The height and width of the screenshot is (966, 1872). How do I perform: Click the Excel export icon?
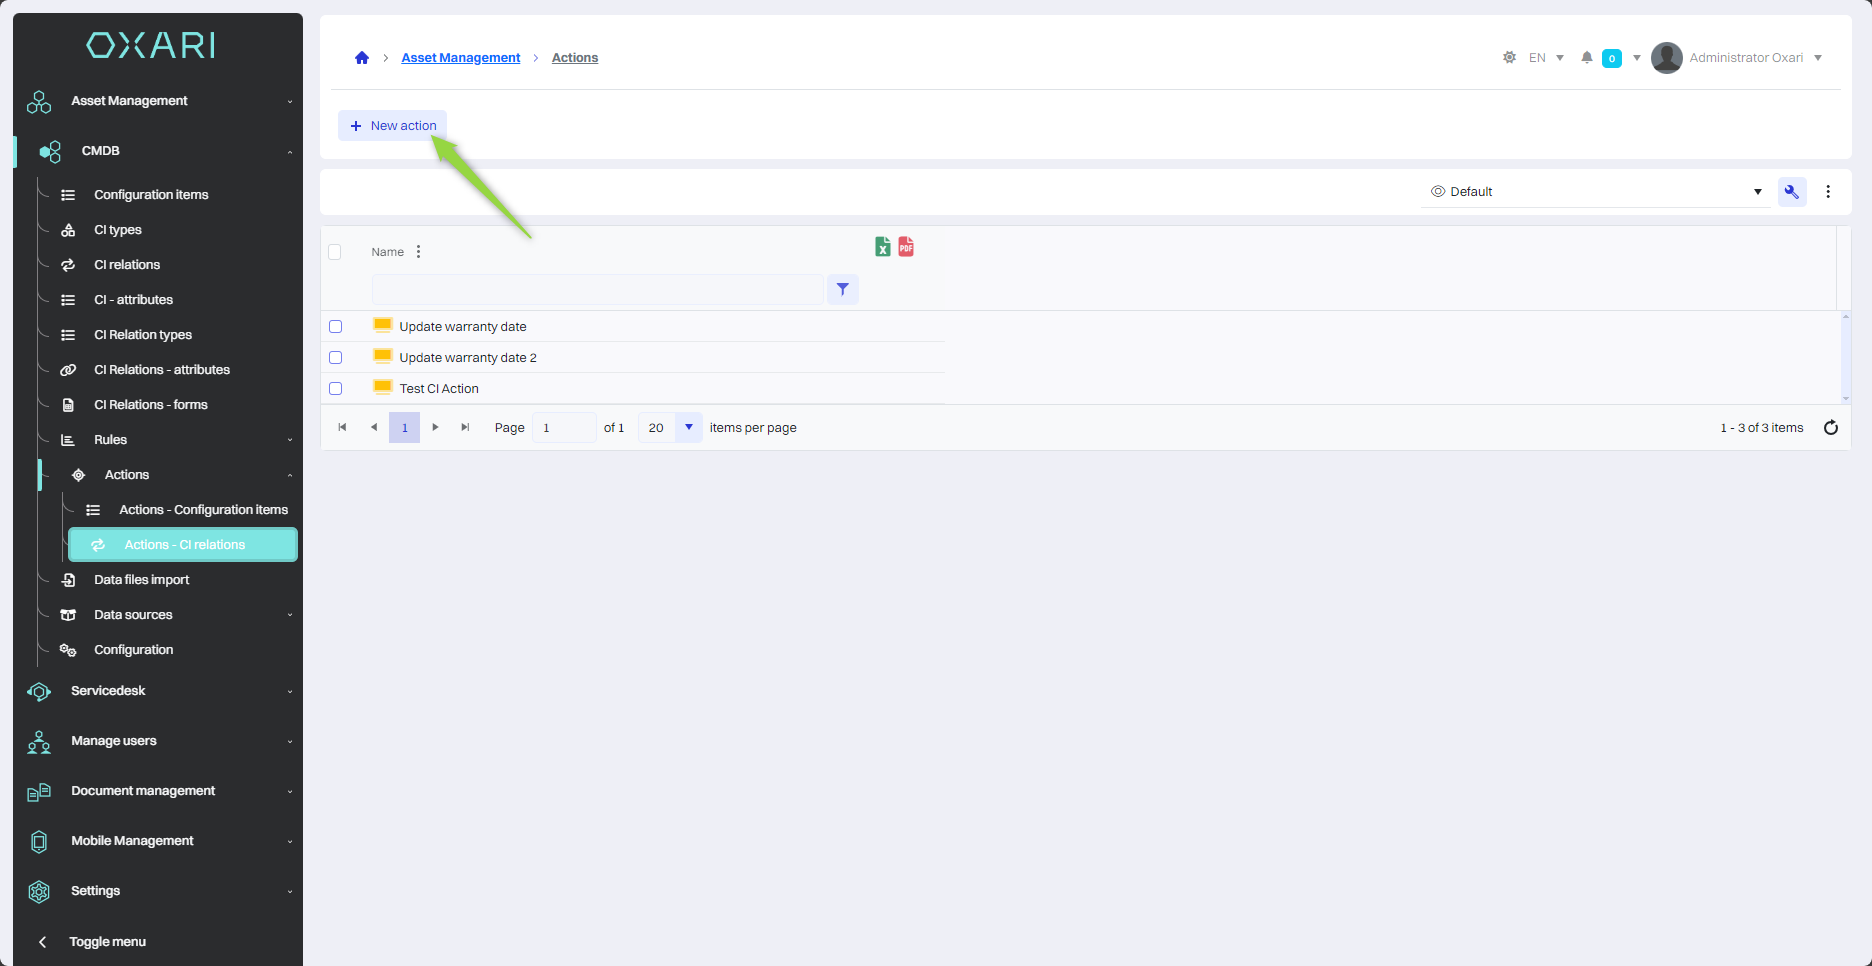(882, 247)
